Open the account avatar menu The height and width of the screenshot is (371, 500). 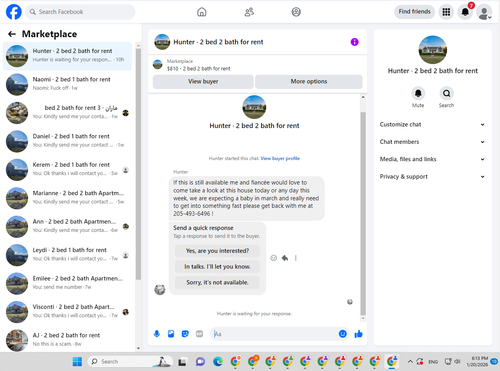[484, 12]
